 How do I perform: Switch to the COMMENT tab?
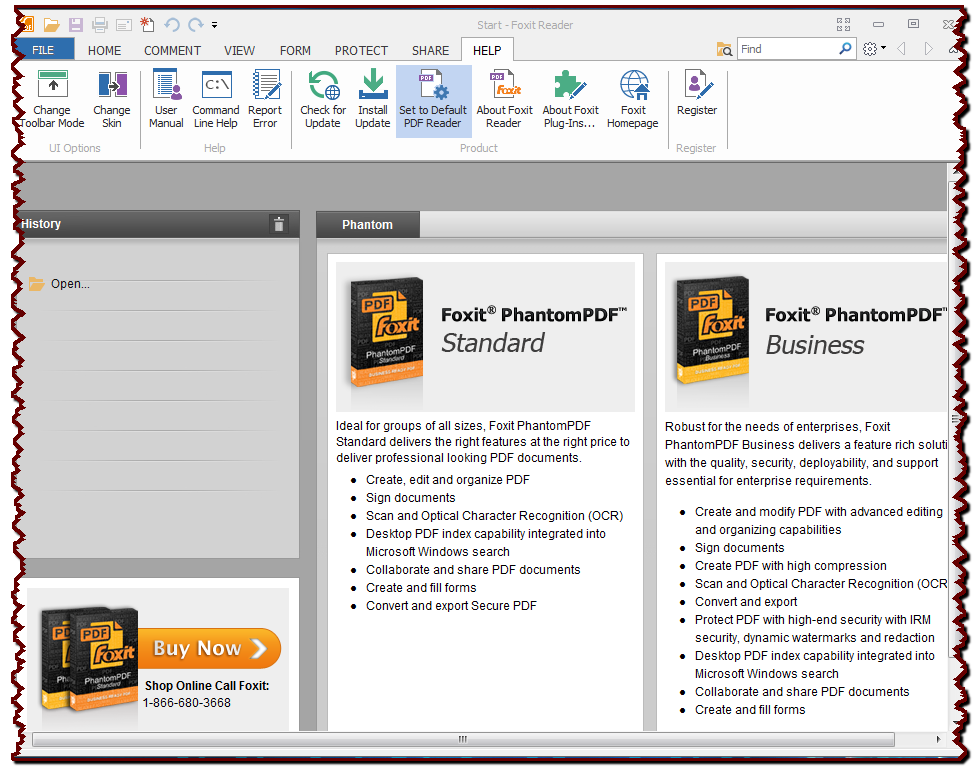click(x=172, y=51)
